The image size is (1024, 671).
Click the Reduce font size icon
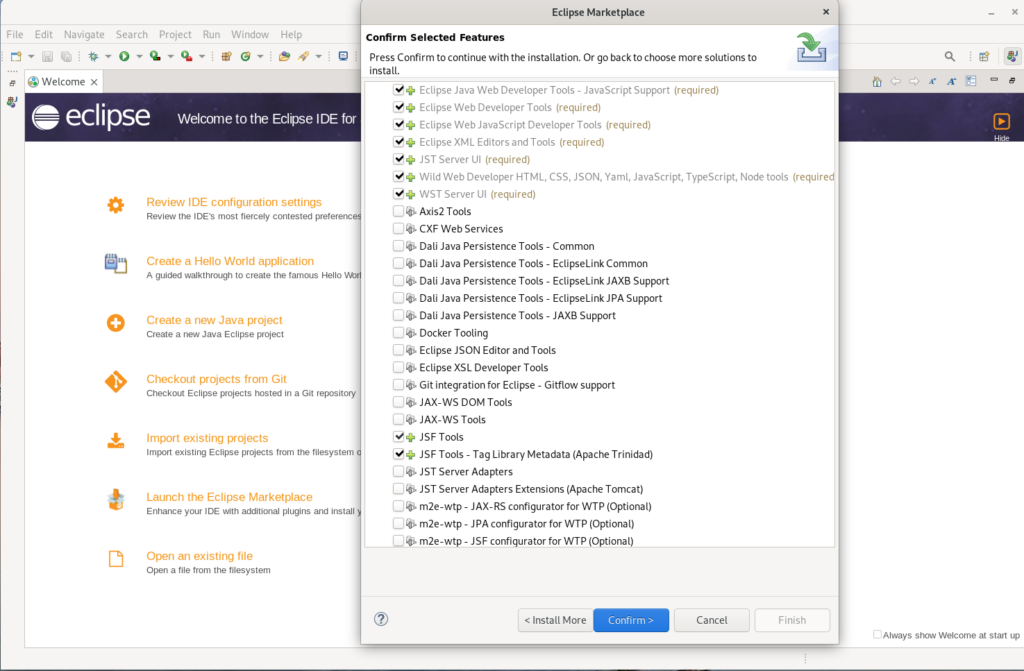pos(933,81)
